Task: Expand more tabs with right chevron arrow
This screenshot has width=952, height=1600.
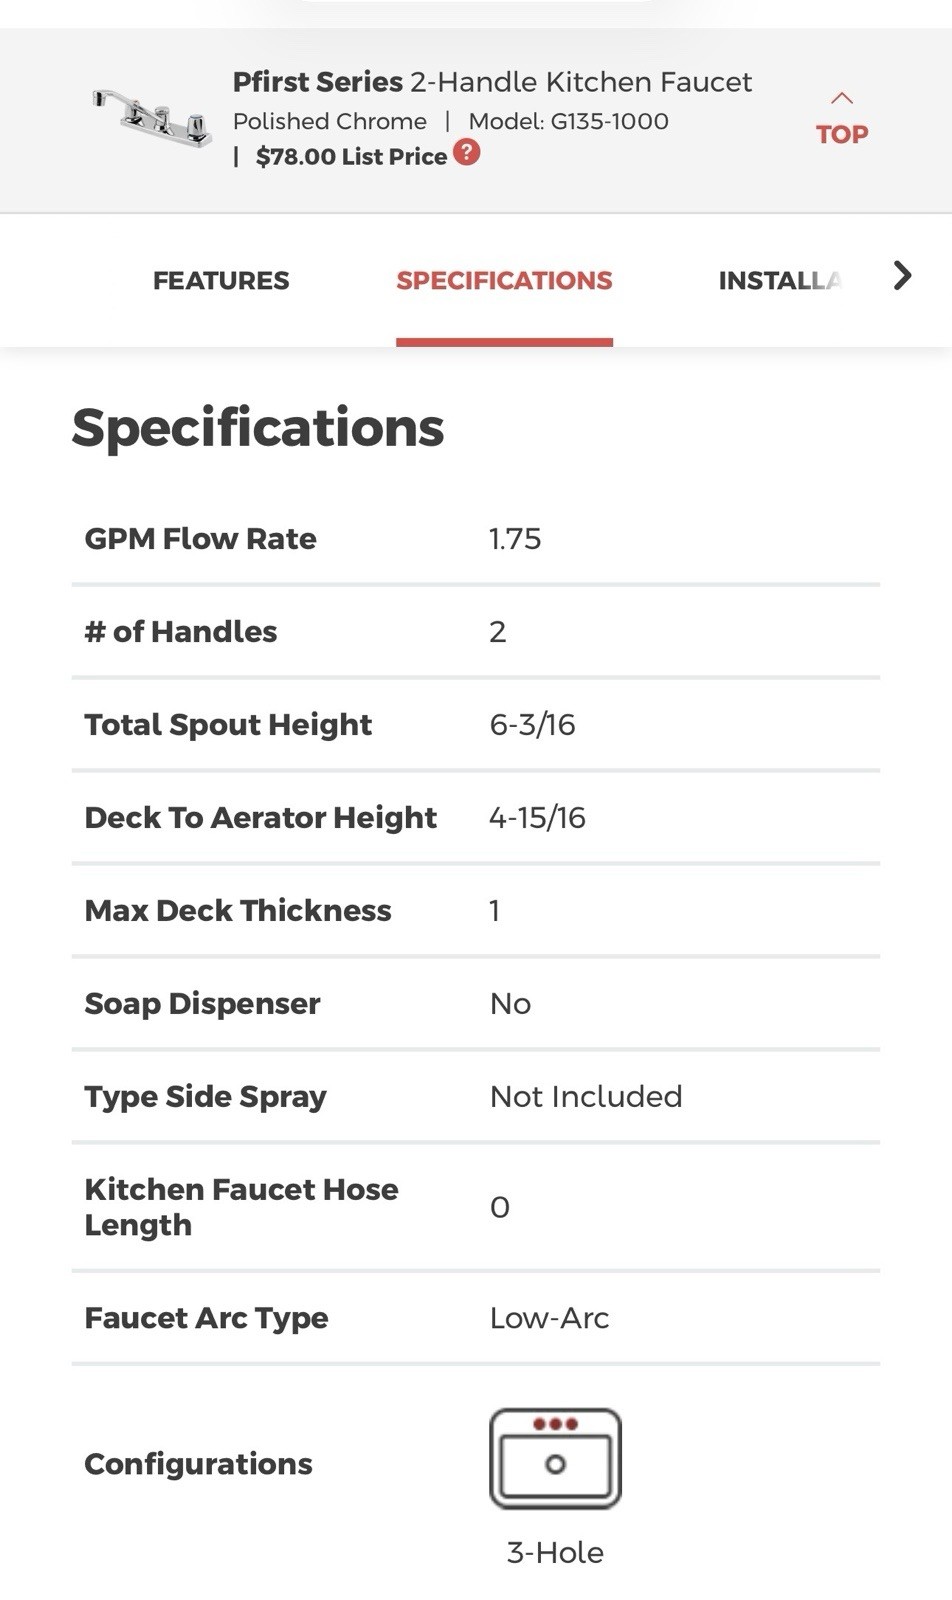Action: [x=902, y=276]
